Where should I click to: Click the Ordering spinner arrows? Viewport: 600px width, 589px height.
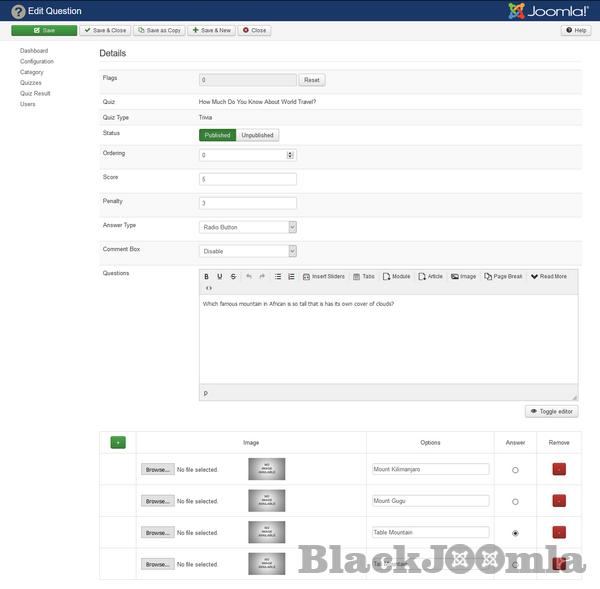click(x=291, y=155)
